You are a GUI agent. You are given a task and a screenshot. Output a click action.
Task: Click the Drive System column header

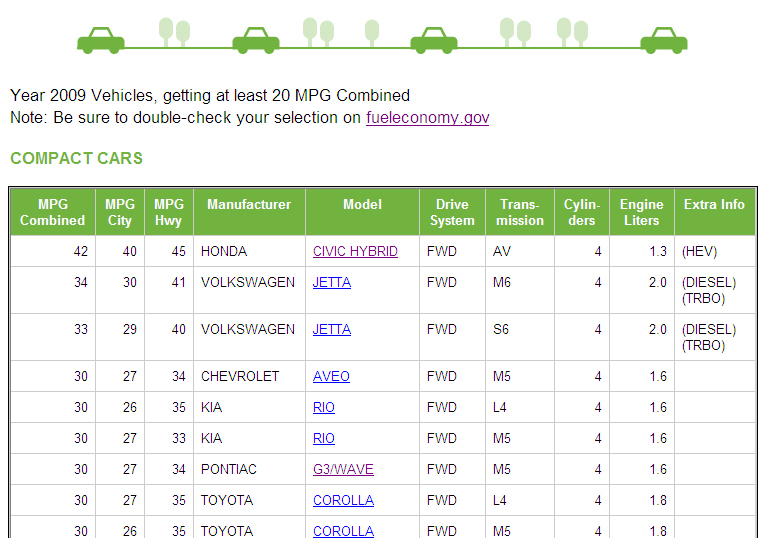(x=452, y=212)
